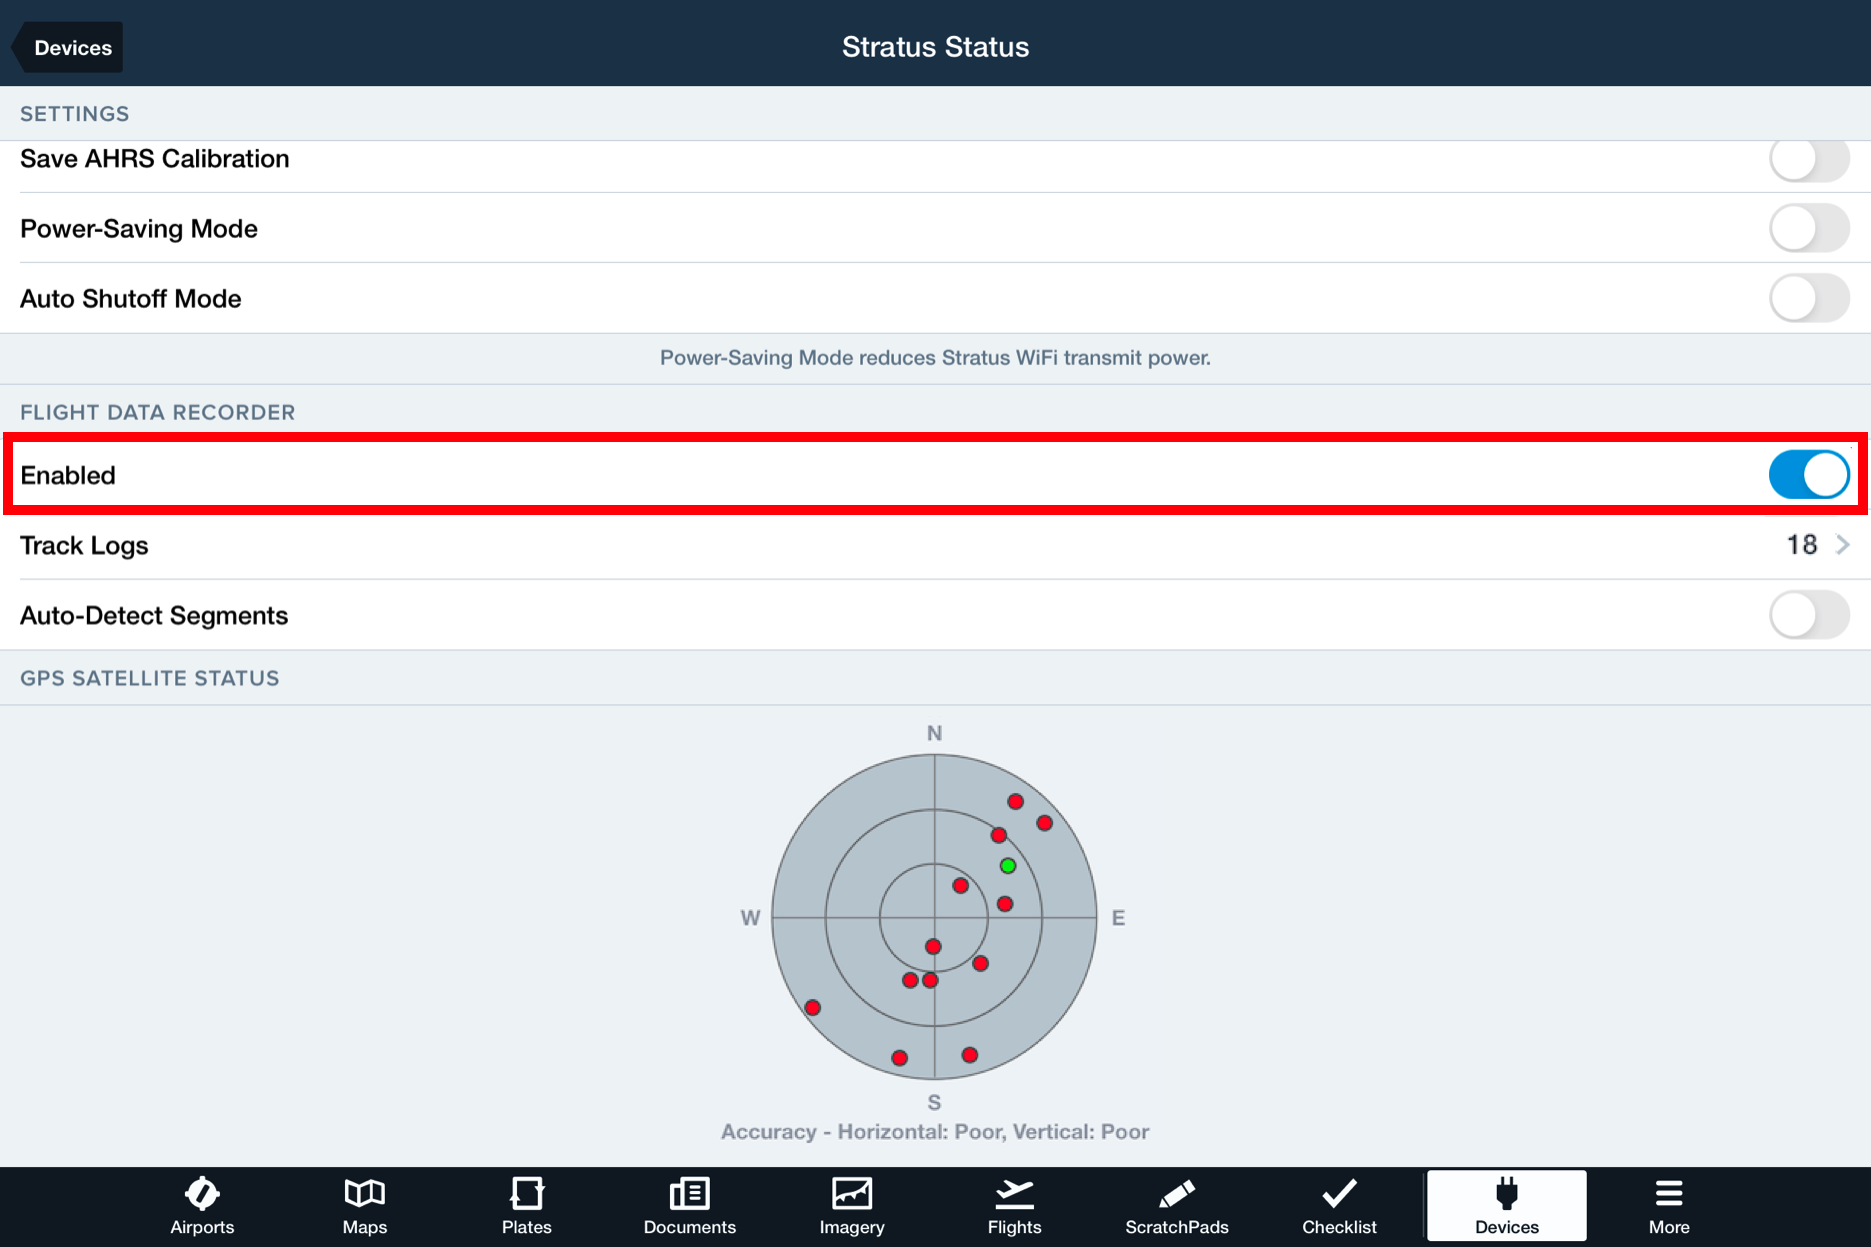Switch to the Devices tab
This screenshot has width=1871, height=1247.
pos(1506,1205)
